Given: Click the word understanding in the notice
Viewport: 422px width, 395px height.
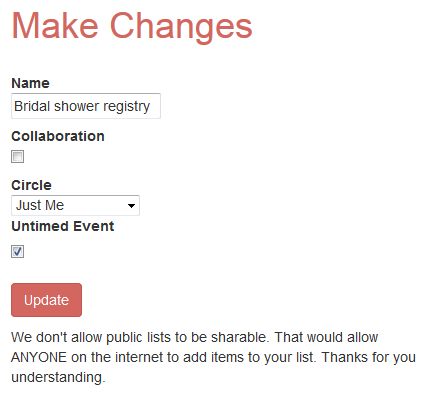Looking at the screenshot, I should click(x=58, y=377).
